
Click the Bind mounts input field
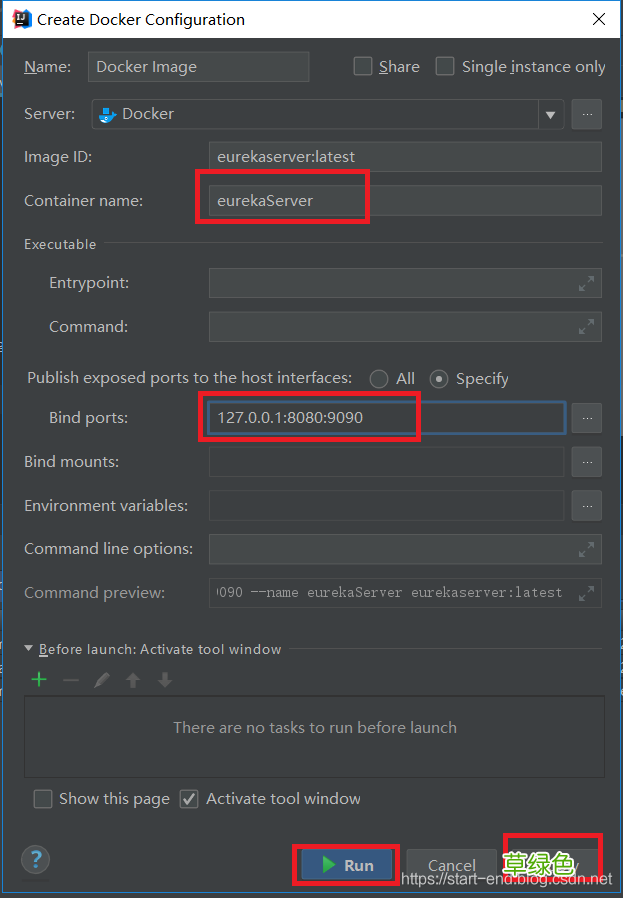pyautogui.click(x=387, y=462)
